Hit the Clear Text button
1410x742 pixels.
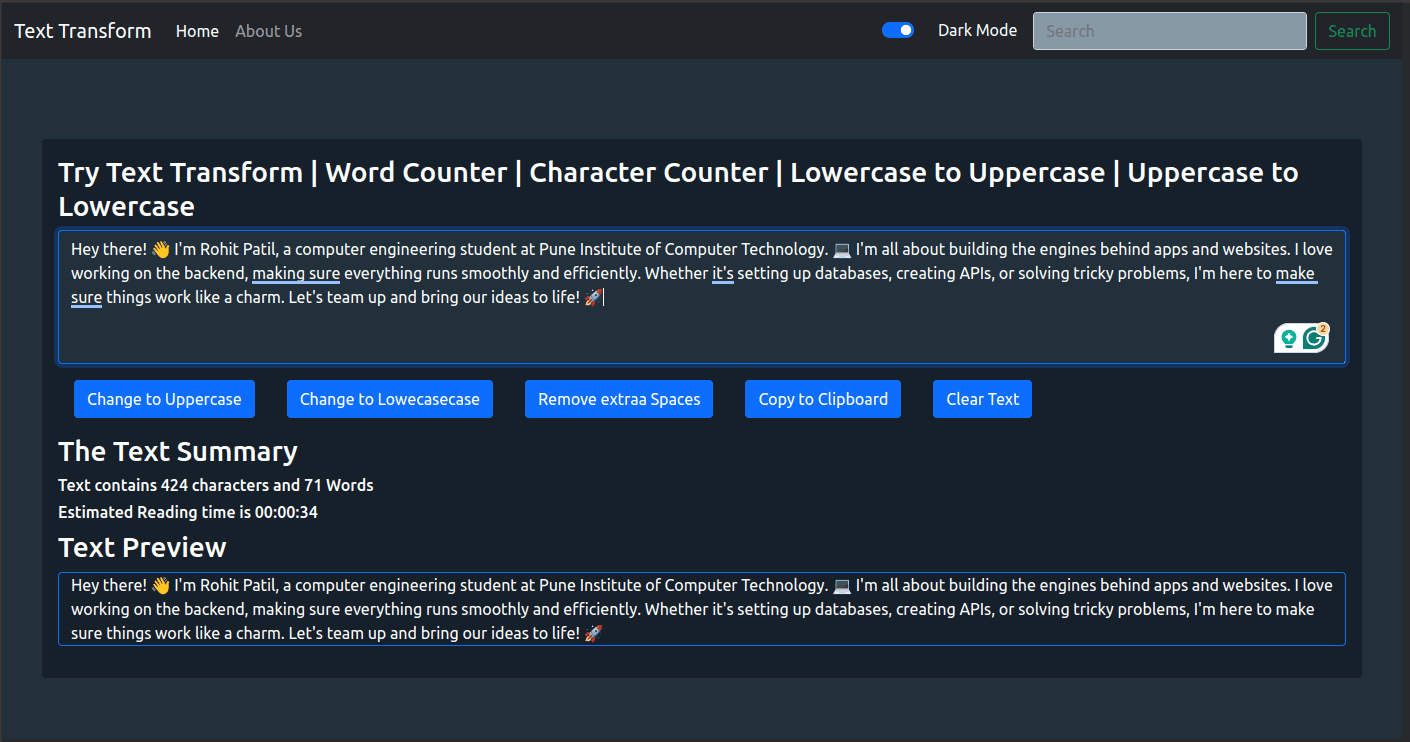982,399
